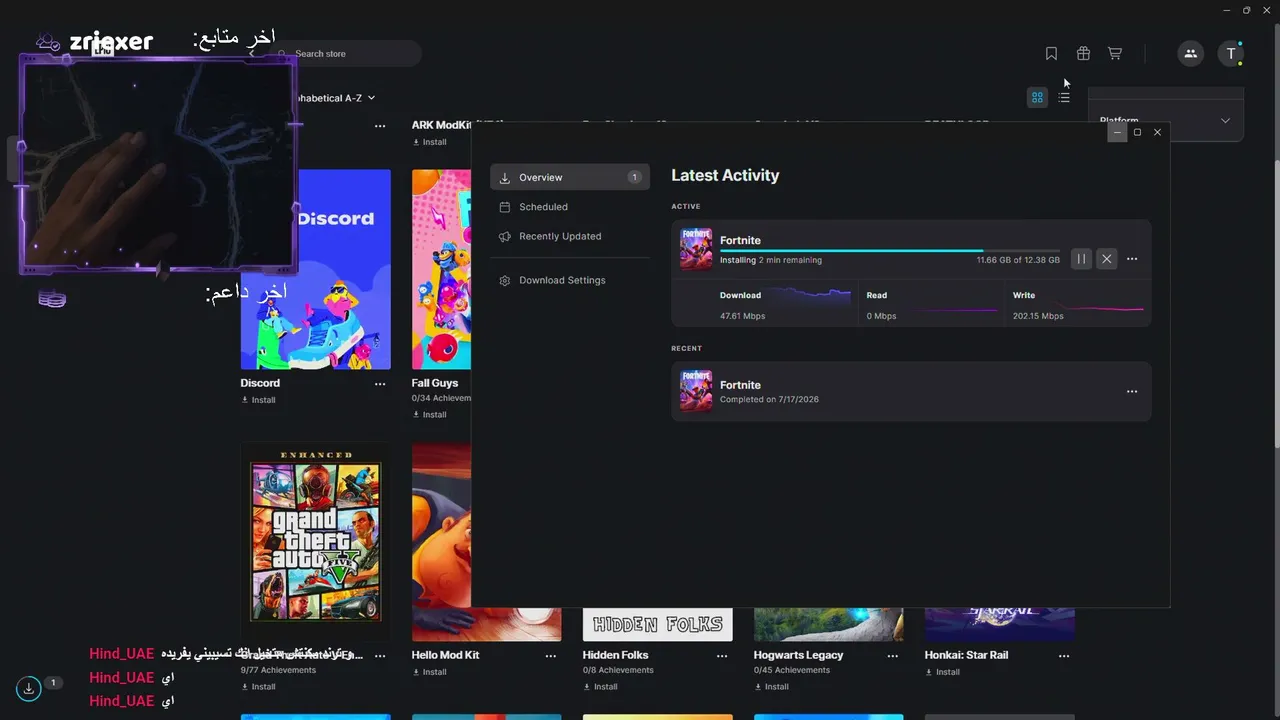Click the "Hidden Folks" title
Screen dimensions: 1280x720
pyautogui.click(x=616, y=655)
